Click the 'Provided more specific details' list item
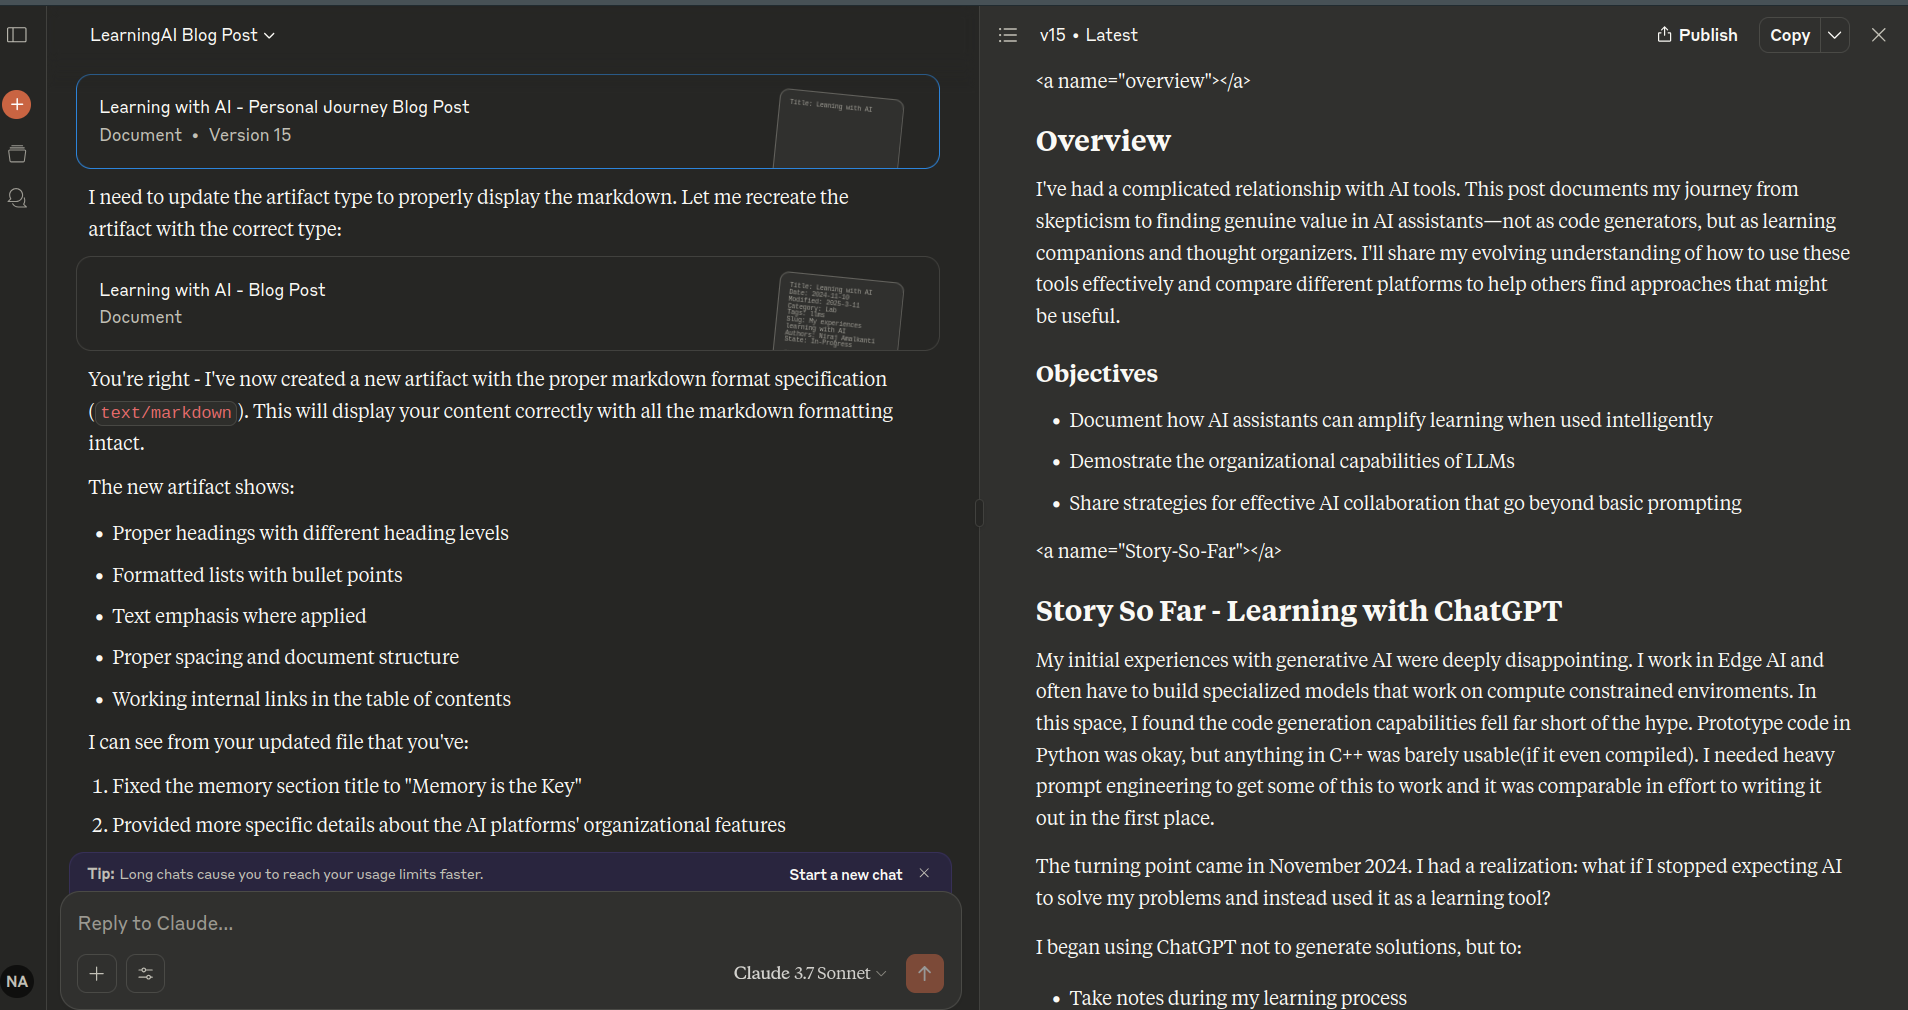This screenshot has height=1010, width=1908. (x=449, y=825)
